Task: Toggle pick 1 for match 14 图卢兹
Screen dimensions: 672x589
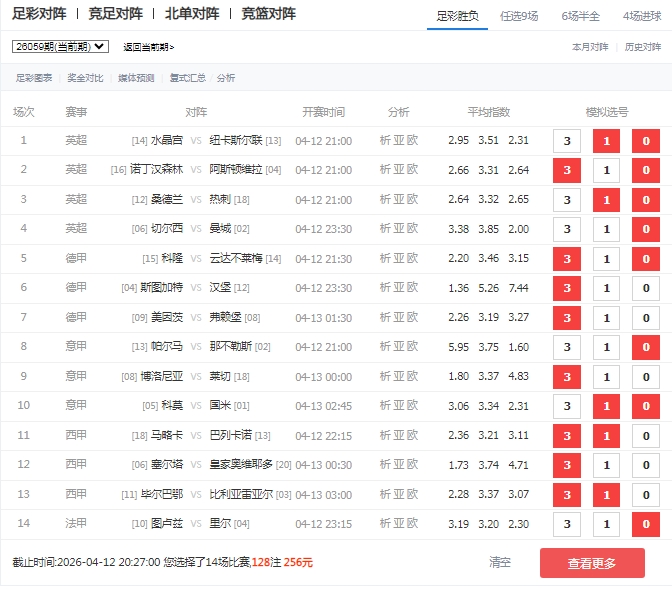Action: pos(606,524)
